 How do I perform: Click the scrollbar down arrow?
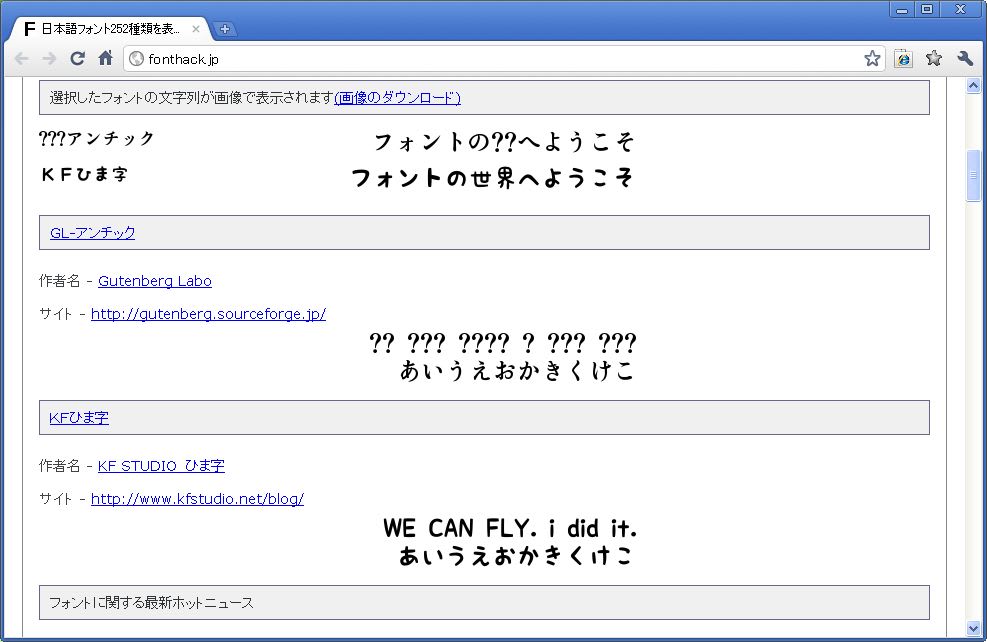[x=974, y=628]
